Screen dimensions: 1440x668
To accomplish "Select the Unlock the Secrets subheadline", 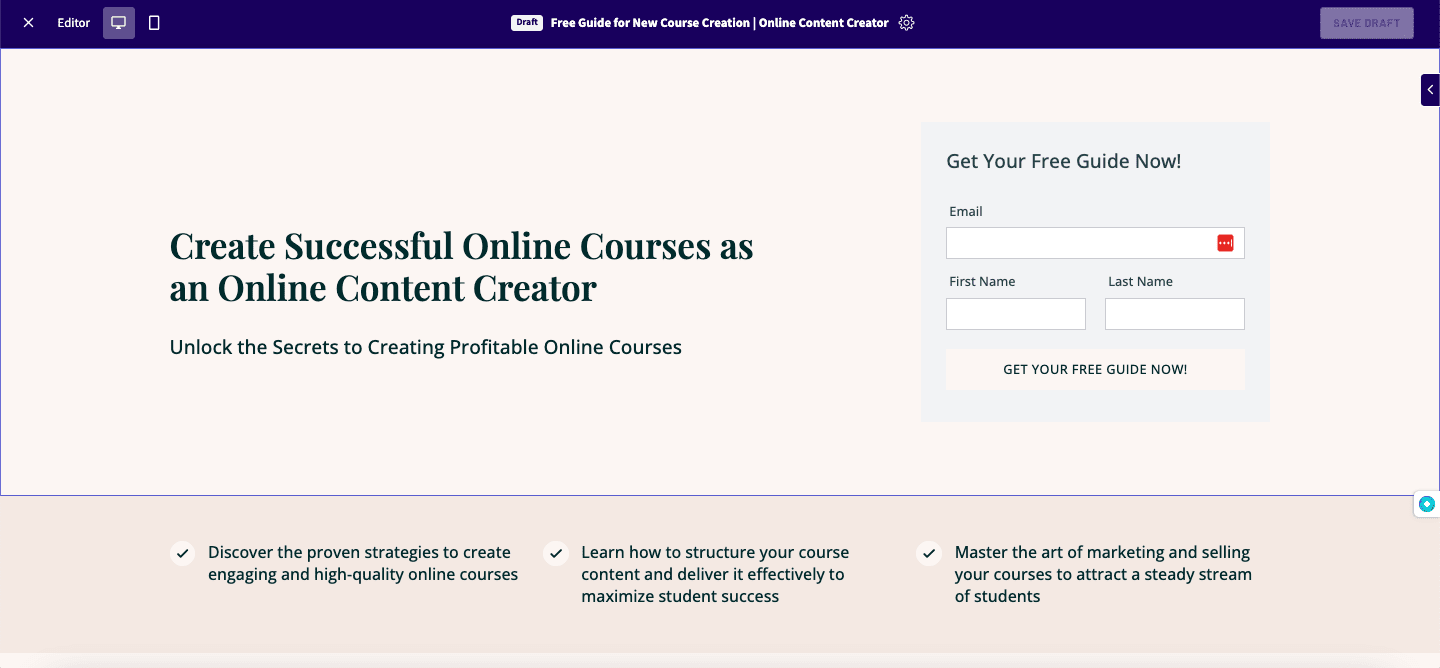I will pos(425,347).
